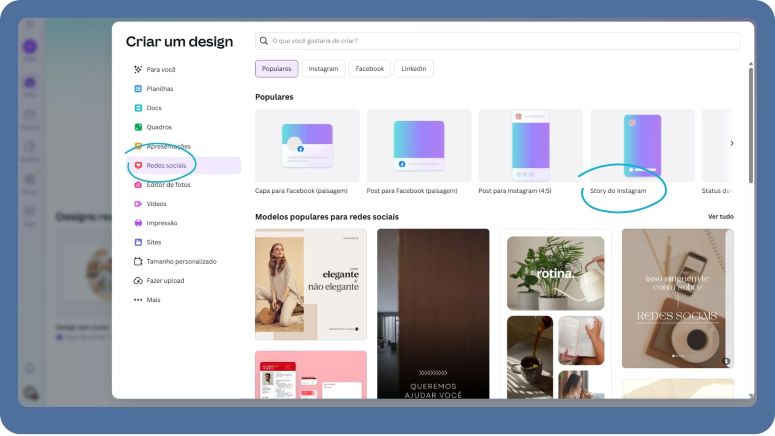
Task: Switch to Populares filter tab
Action: pyautogui.click(x=277, y=69)
